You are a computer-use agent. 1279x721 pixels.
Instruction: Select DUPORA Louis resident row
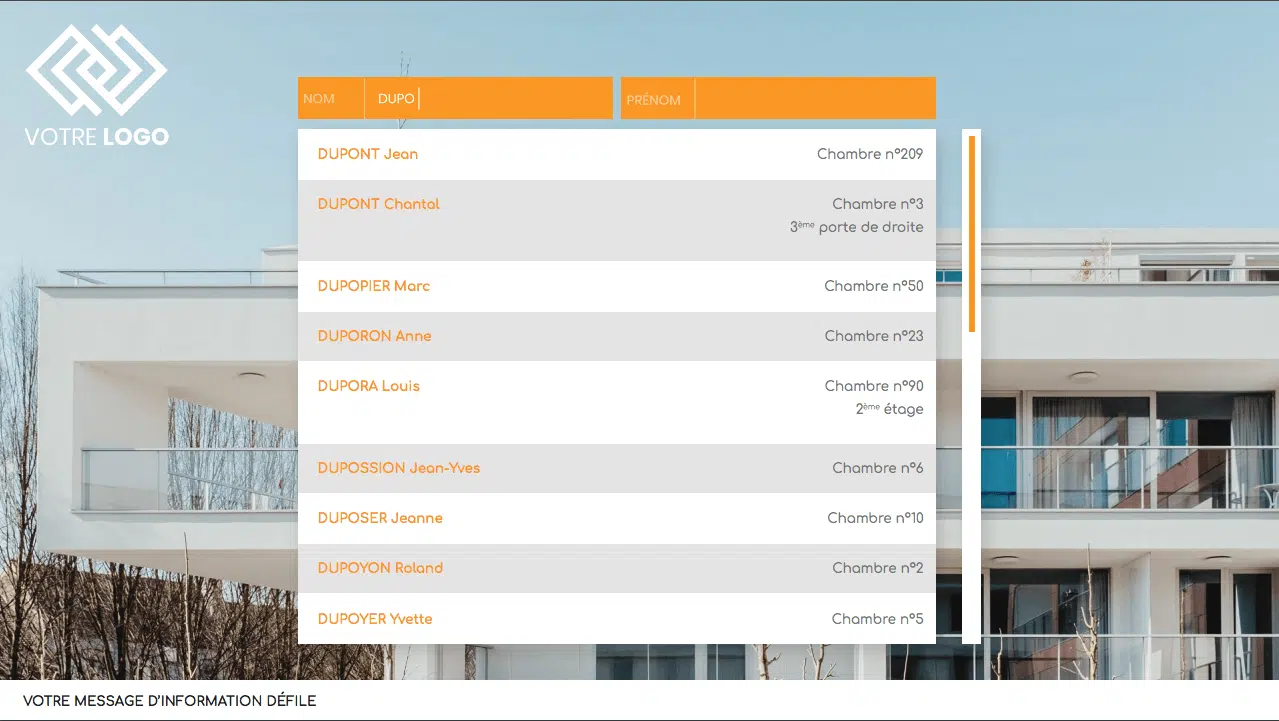point(368,386)
